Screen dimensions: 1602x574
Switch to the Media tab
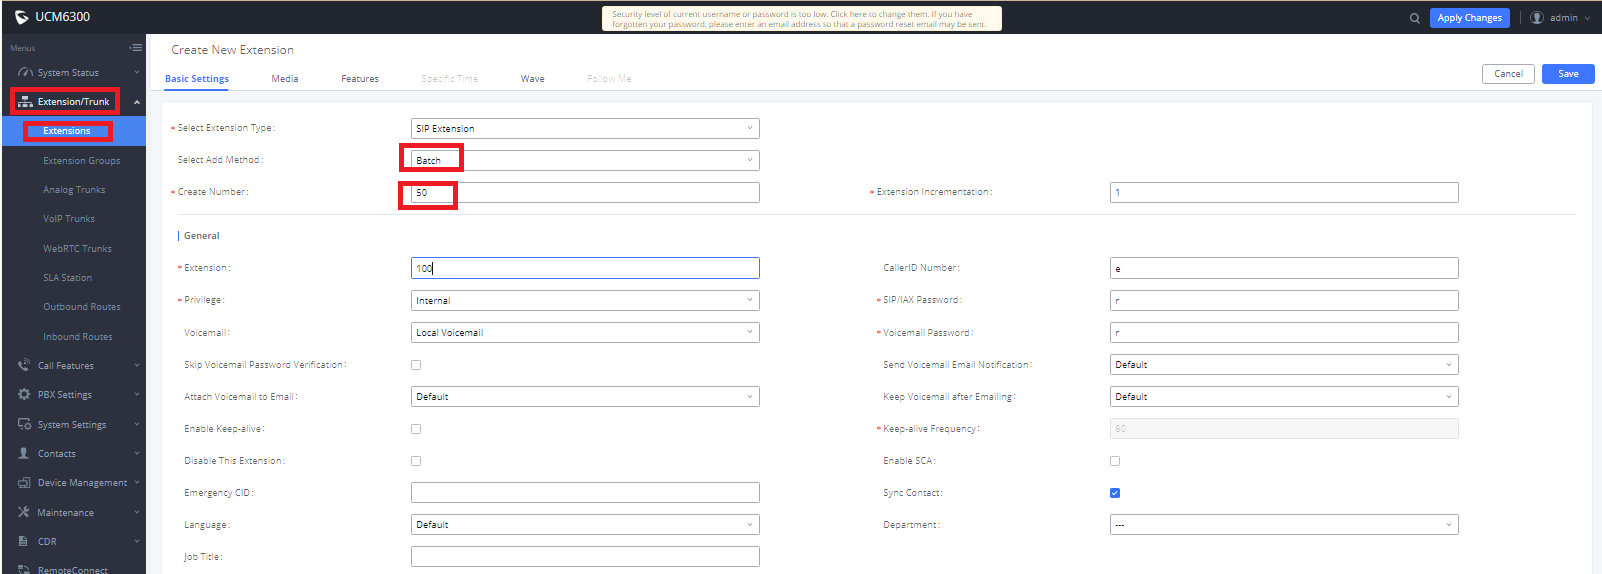(x=285, y=78)
